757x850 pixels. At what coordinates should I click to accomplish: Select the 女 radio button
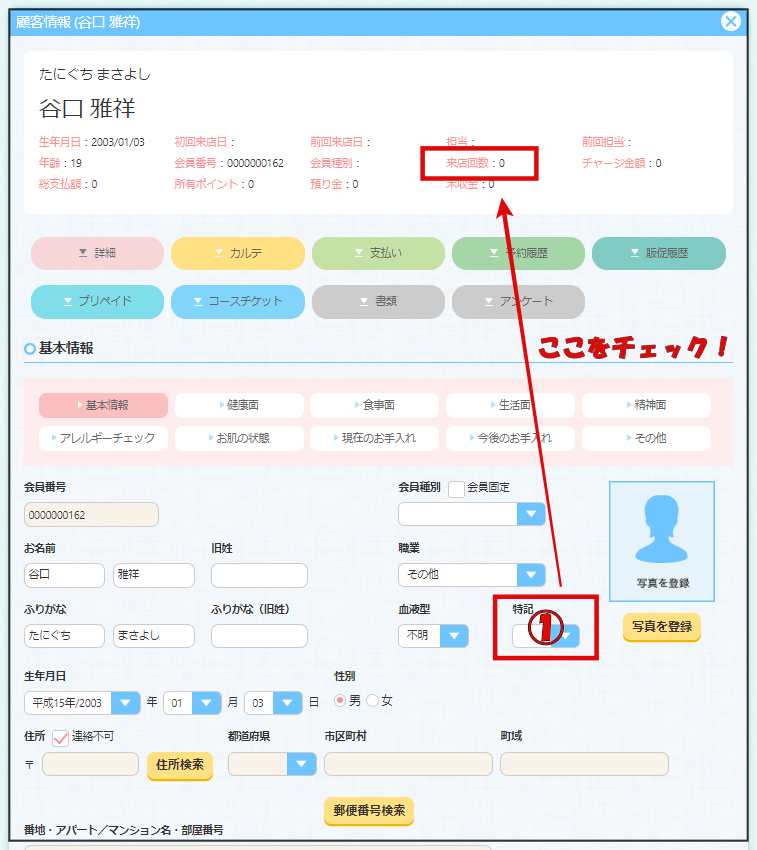tap(373, 701)
